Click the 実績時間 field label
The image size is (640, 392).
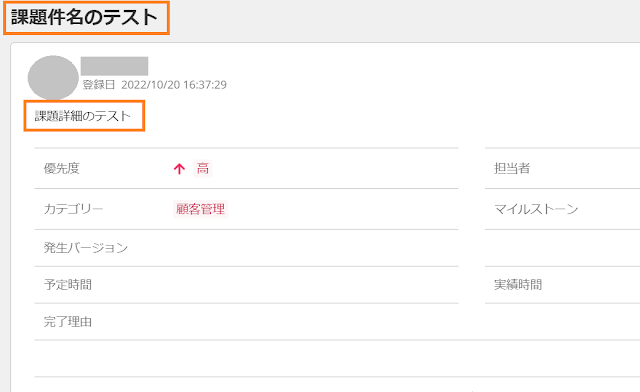[518, 285]
